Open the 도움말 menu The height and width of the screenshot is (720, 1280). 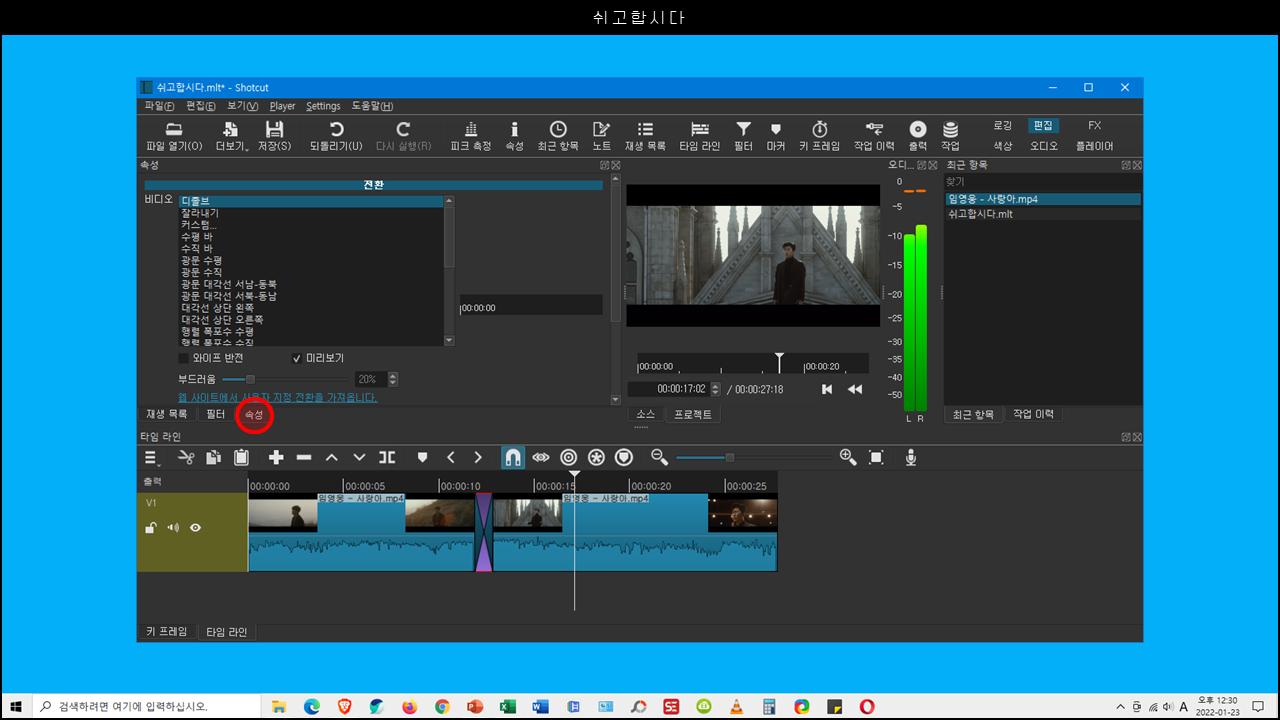(372, 106)
